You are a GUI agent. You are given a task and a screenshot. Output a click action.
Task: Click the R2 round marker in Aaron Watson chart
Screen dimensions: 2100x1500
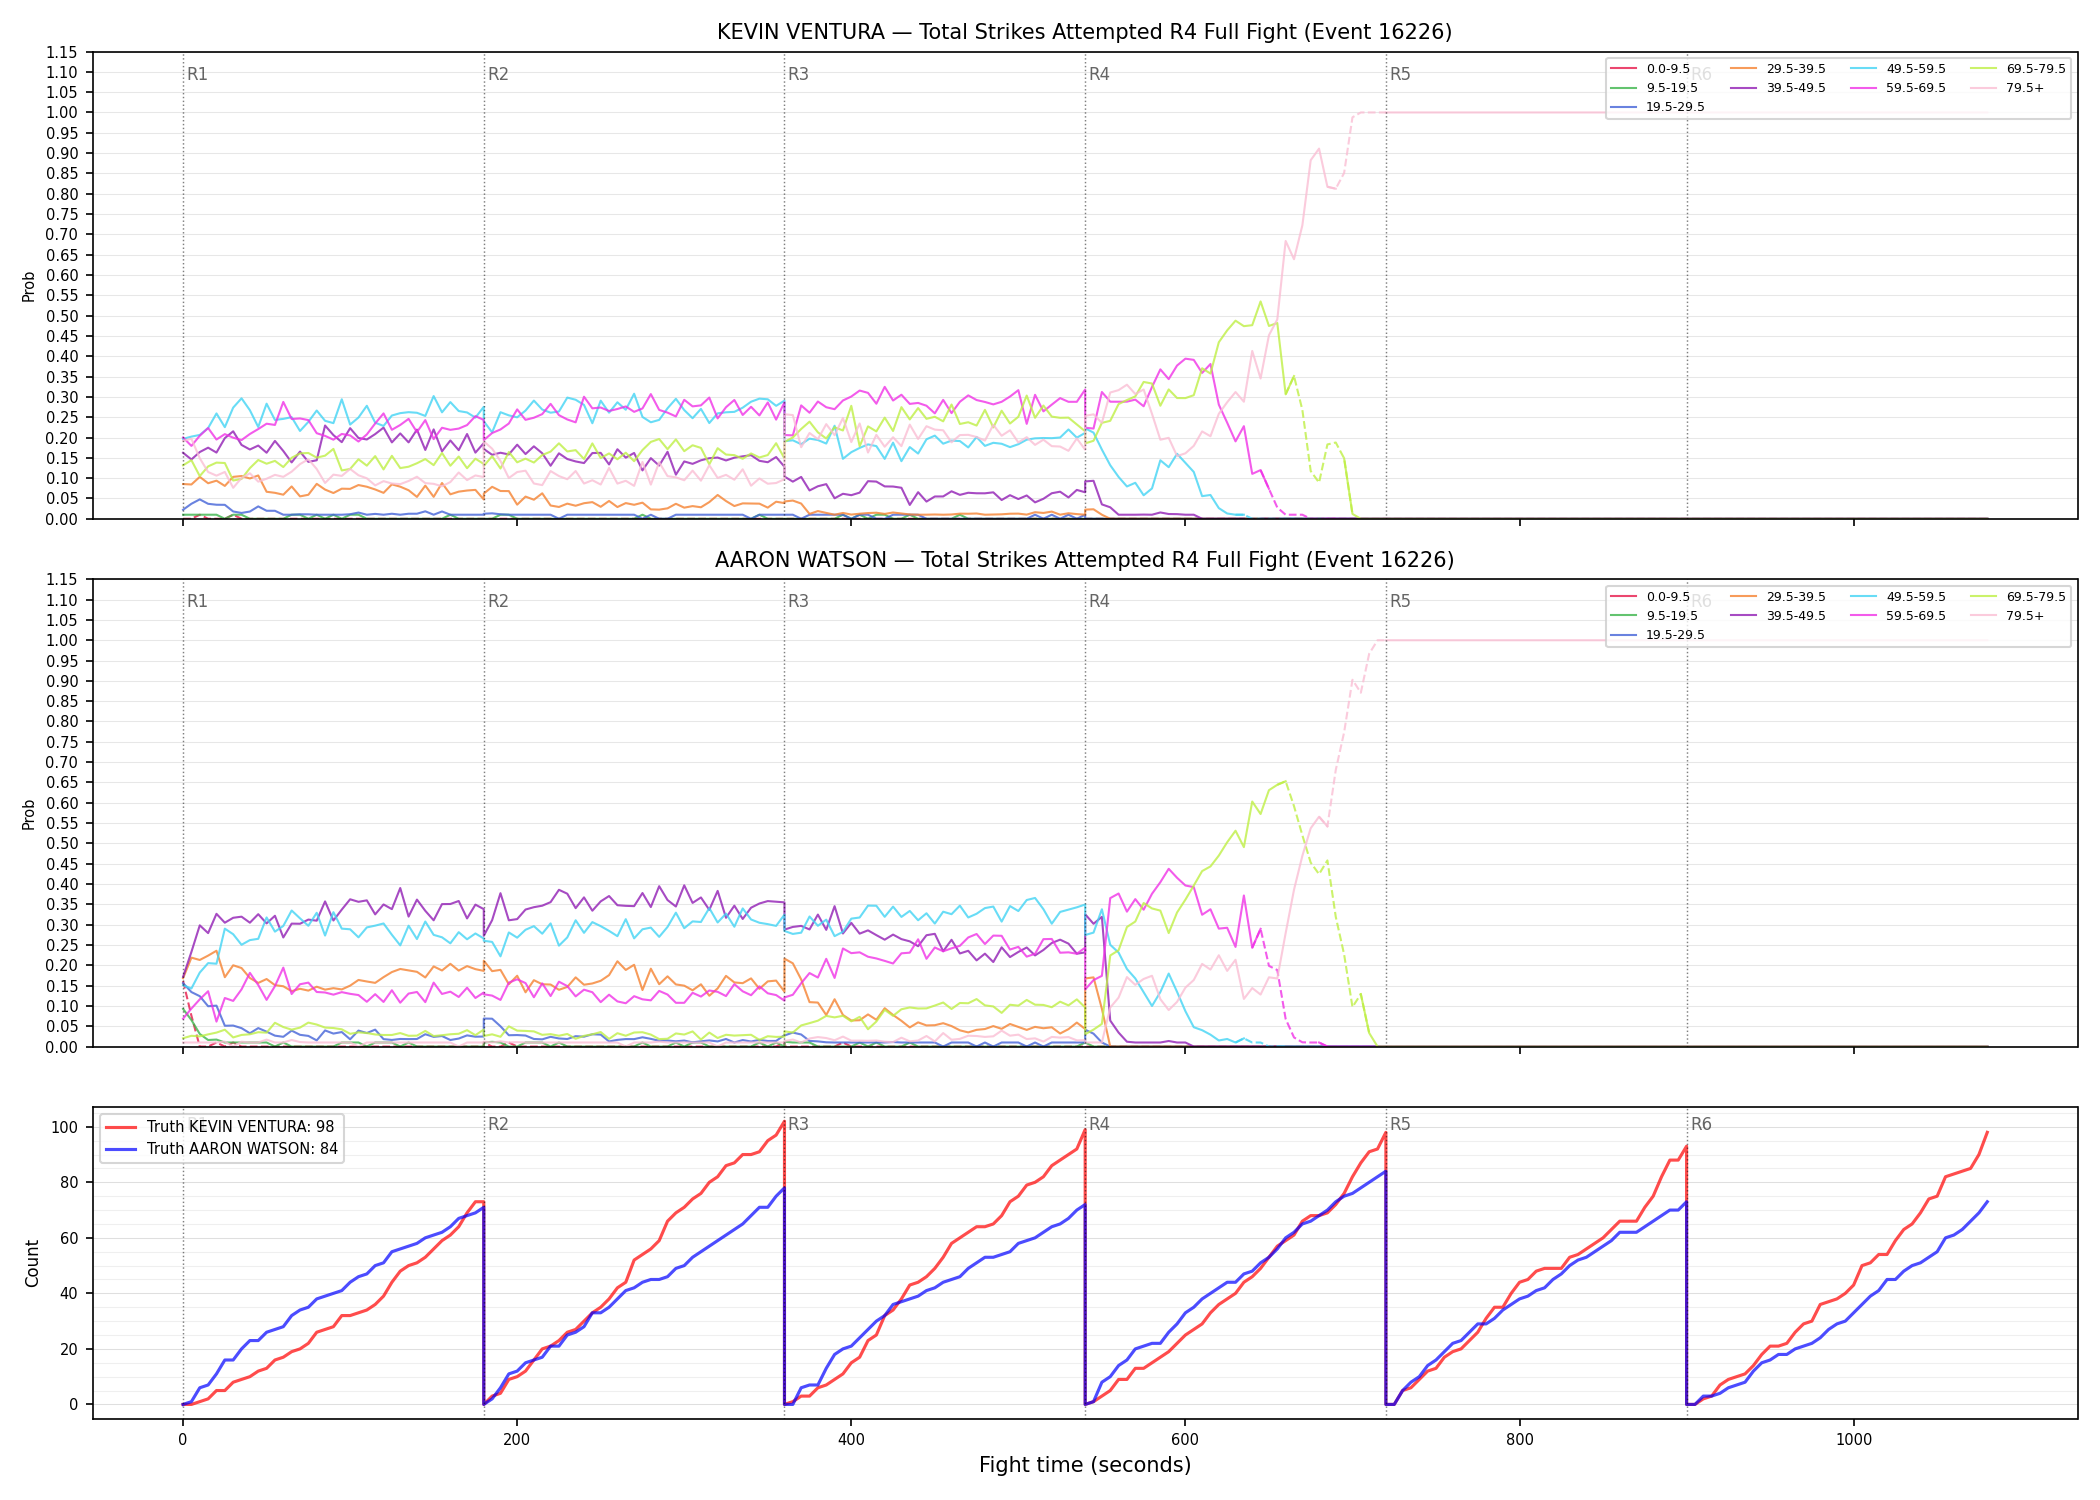[x=498, y=602]
